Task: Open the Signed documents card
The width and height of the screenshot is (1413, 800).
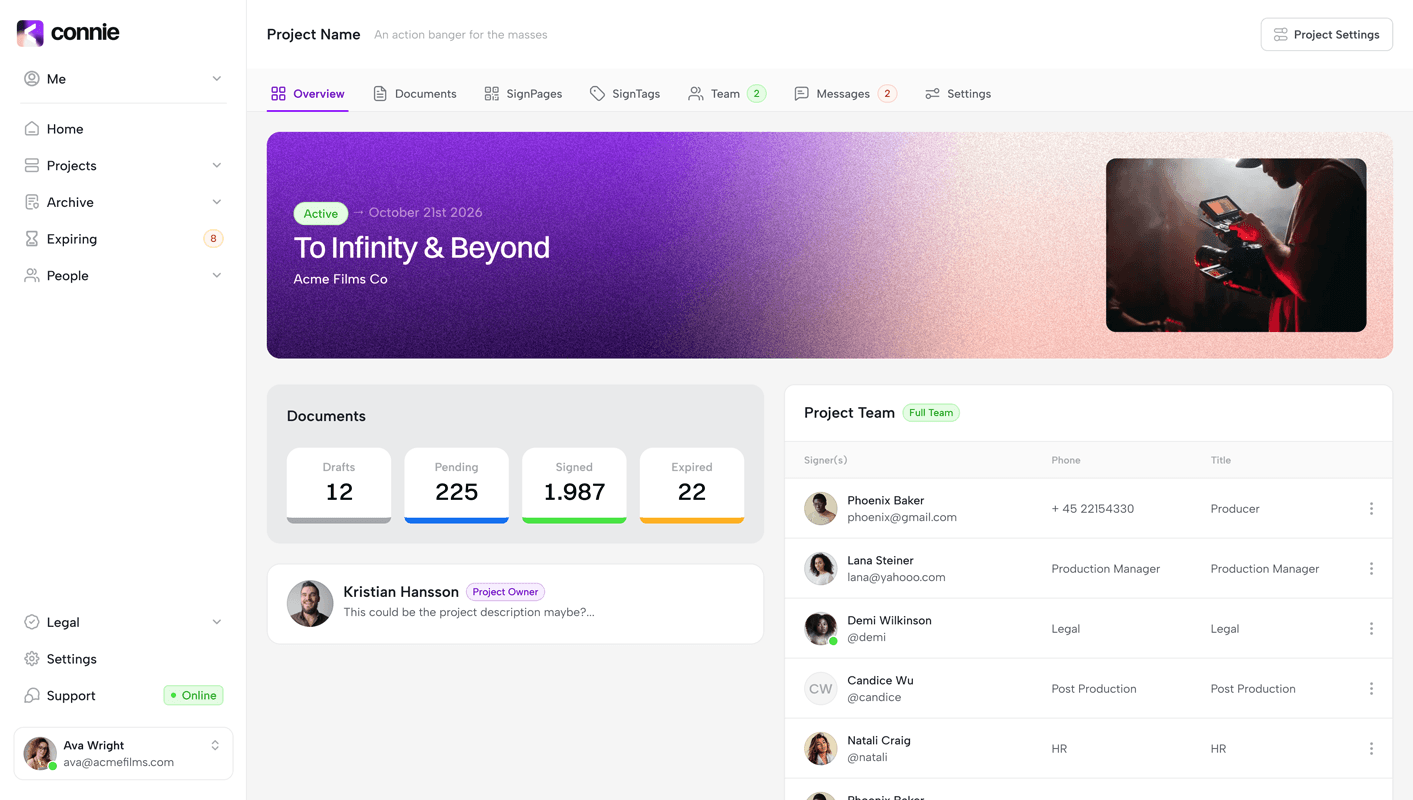Action: click(574, 486)
